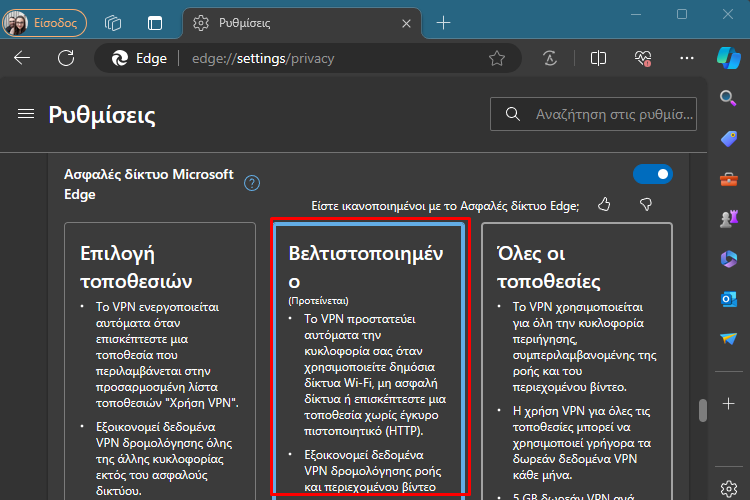The height and width of the screenshot is (500, 750).
Task: Open the Settings and more ellipsis menu
Action: 687,58
